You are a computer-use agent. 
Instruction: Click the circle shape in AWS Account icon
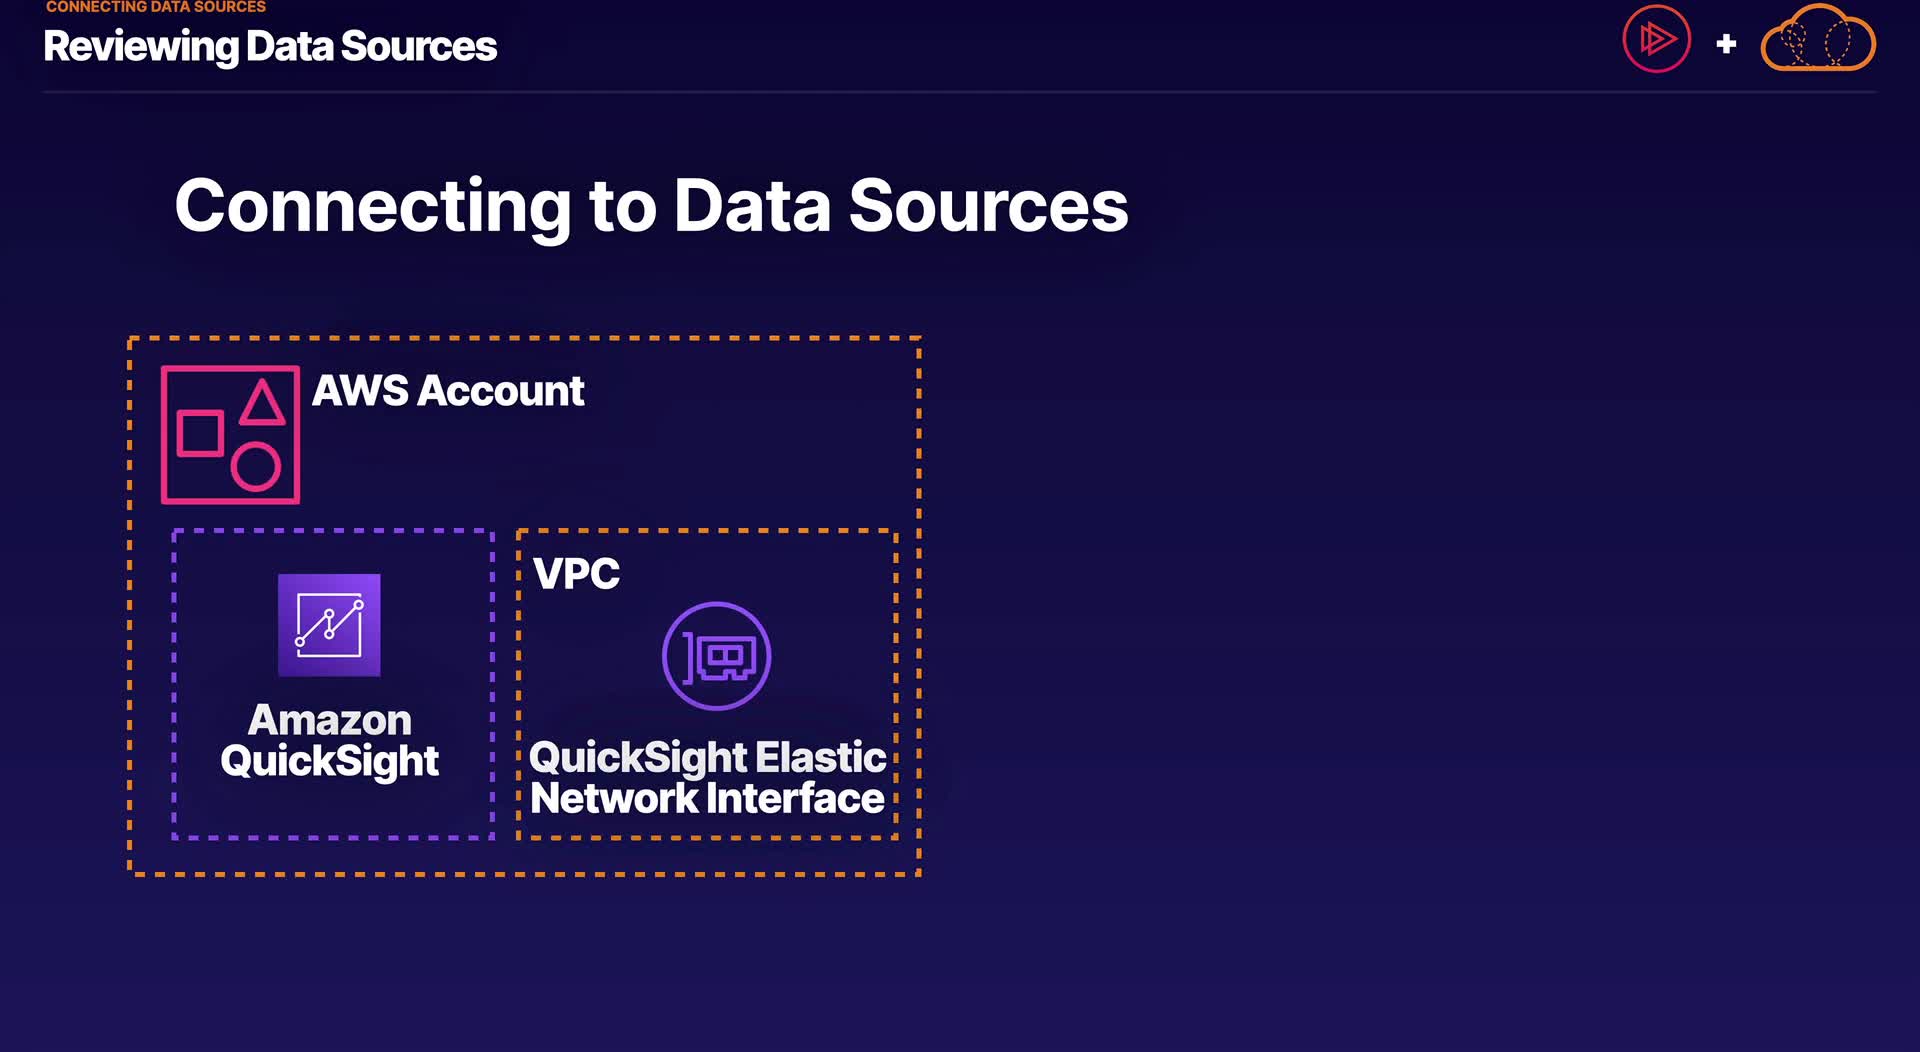point(256,466)
